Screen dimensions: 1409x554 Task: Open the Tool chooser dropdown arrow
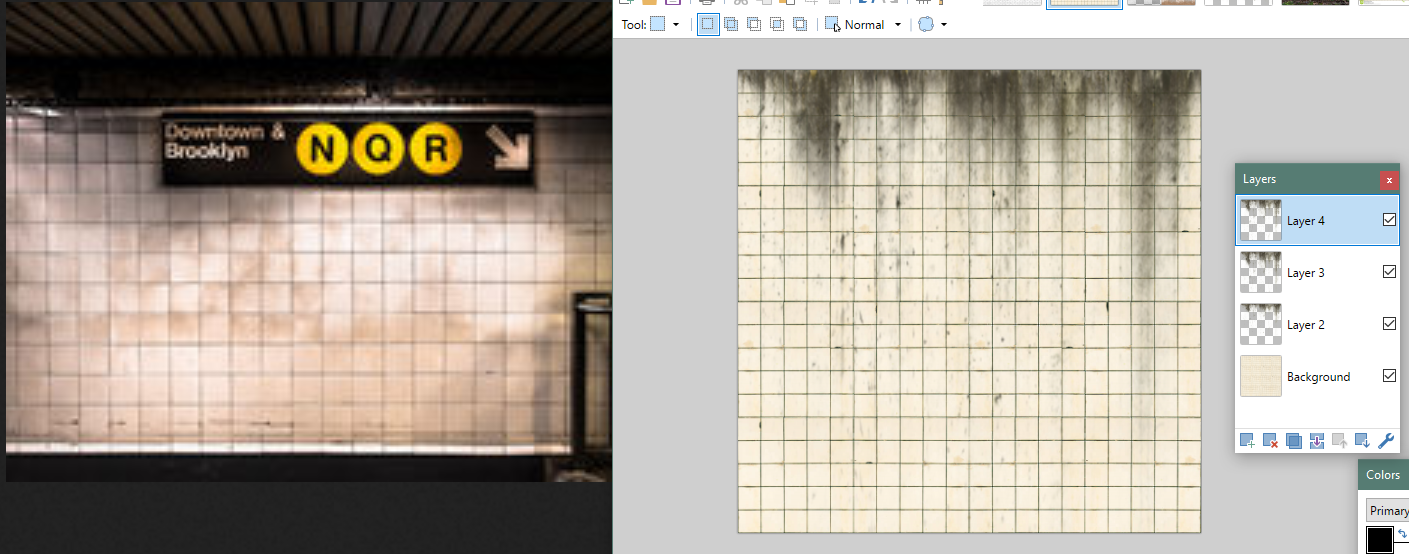pos(676,25)
